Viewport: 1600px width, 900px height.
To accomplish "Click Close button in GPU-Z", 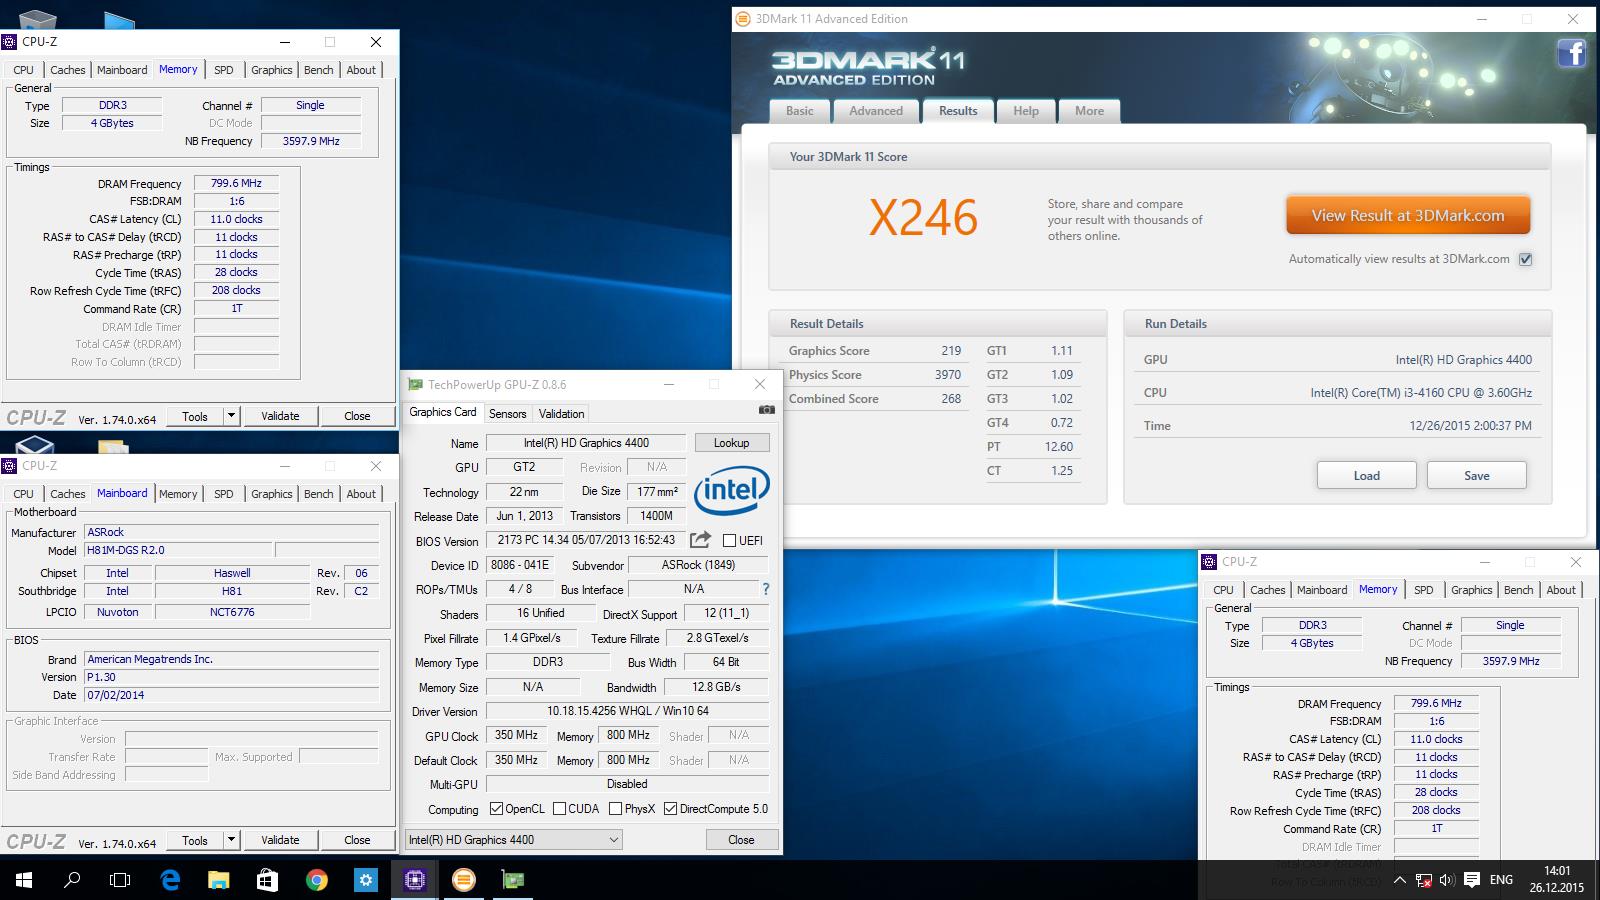I will [x=741, y=840].
